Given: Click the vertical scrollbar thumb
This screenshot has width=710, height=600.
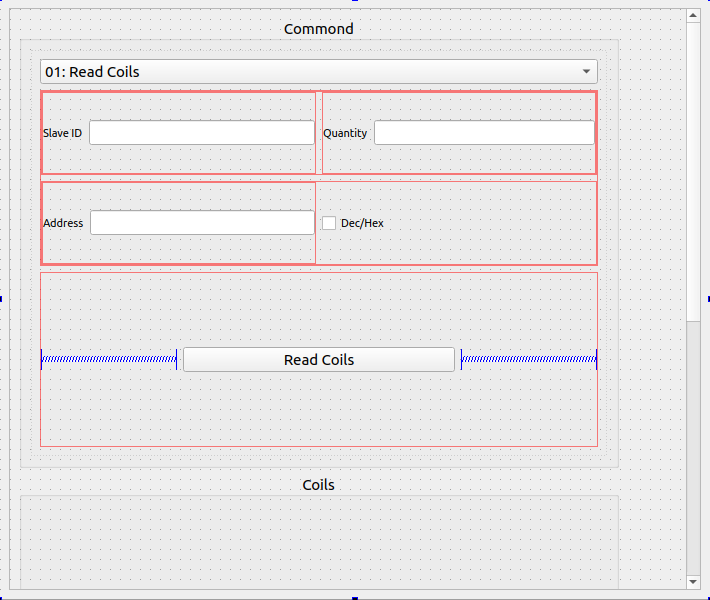Looking at the screenshot, I should click(693, 170).
